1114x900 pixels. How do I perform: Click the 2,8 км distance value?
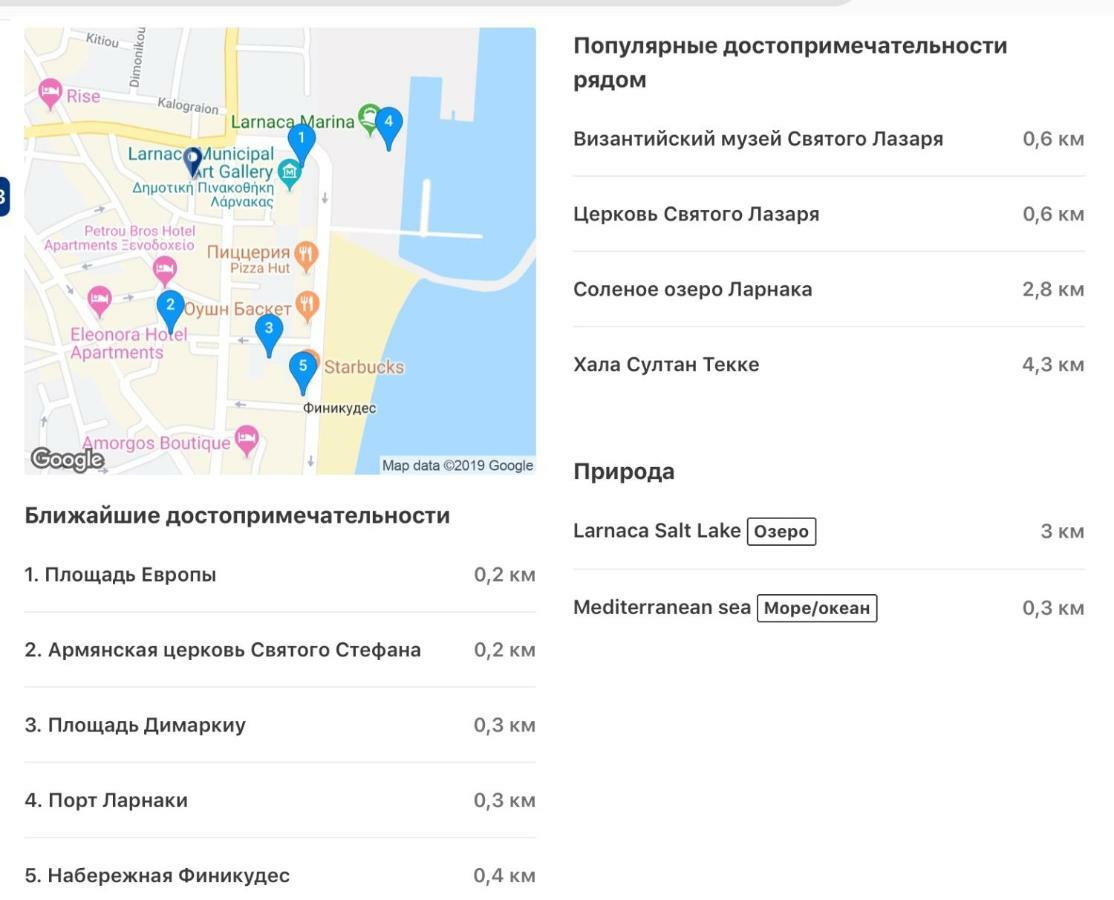tap(1053, 289)
